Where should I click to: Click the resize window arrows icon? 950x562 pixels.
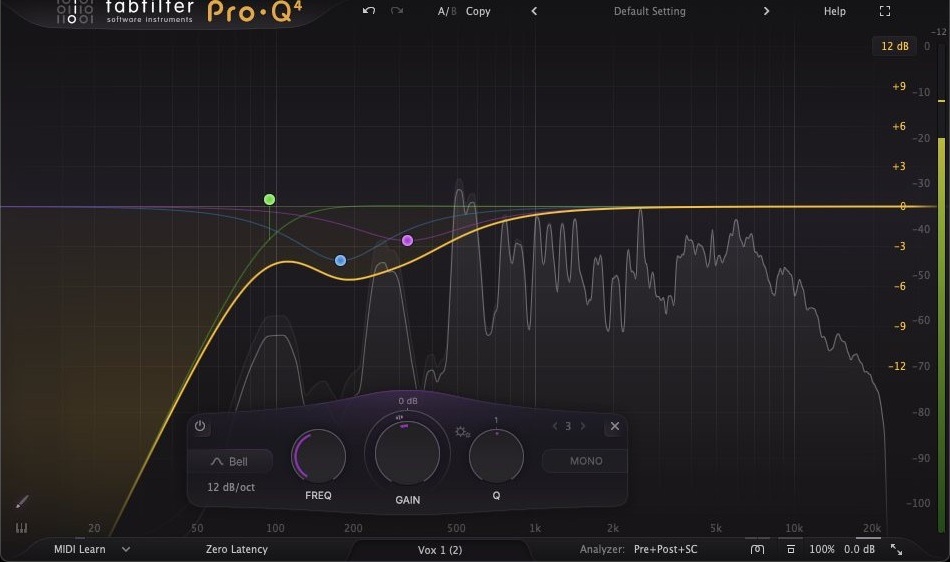[897, 549]
